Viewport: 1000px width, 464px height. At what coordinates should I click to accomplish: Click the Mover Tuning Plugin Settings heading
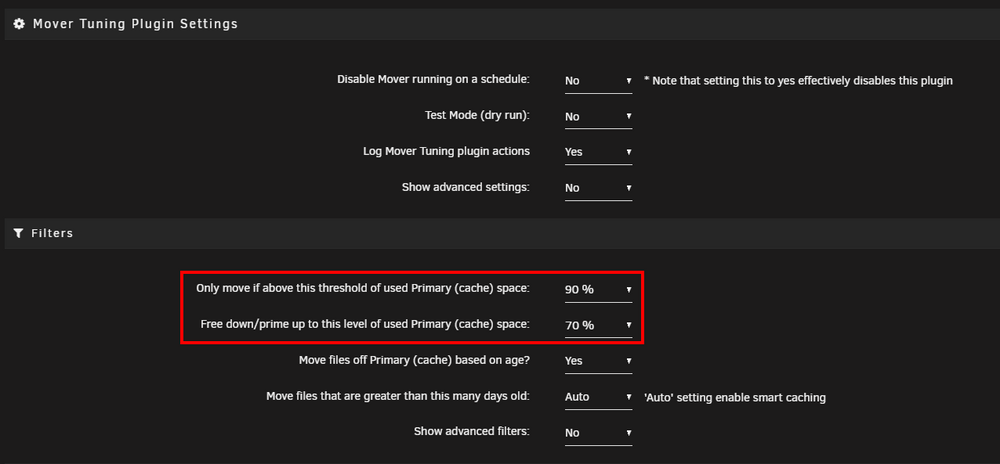pyautogui.click(x=135, y=24)
